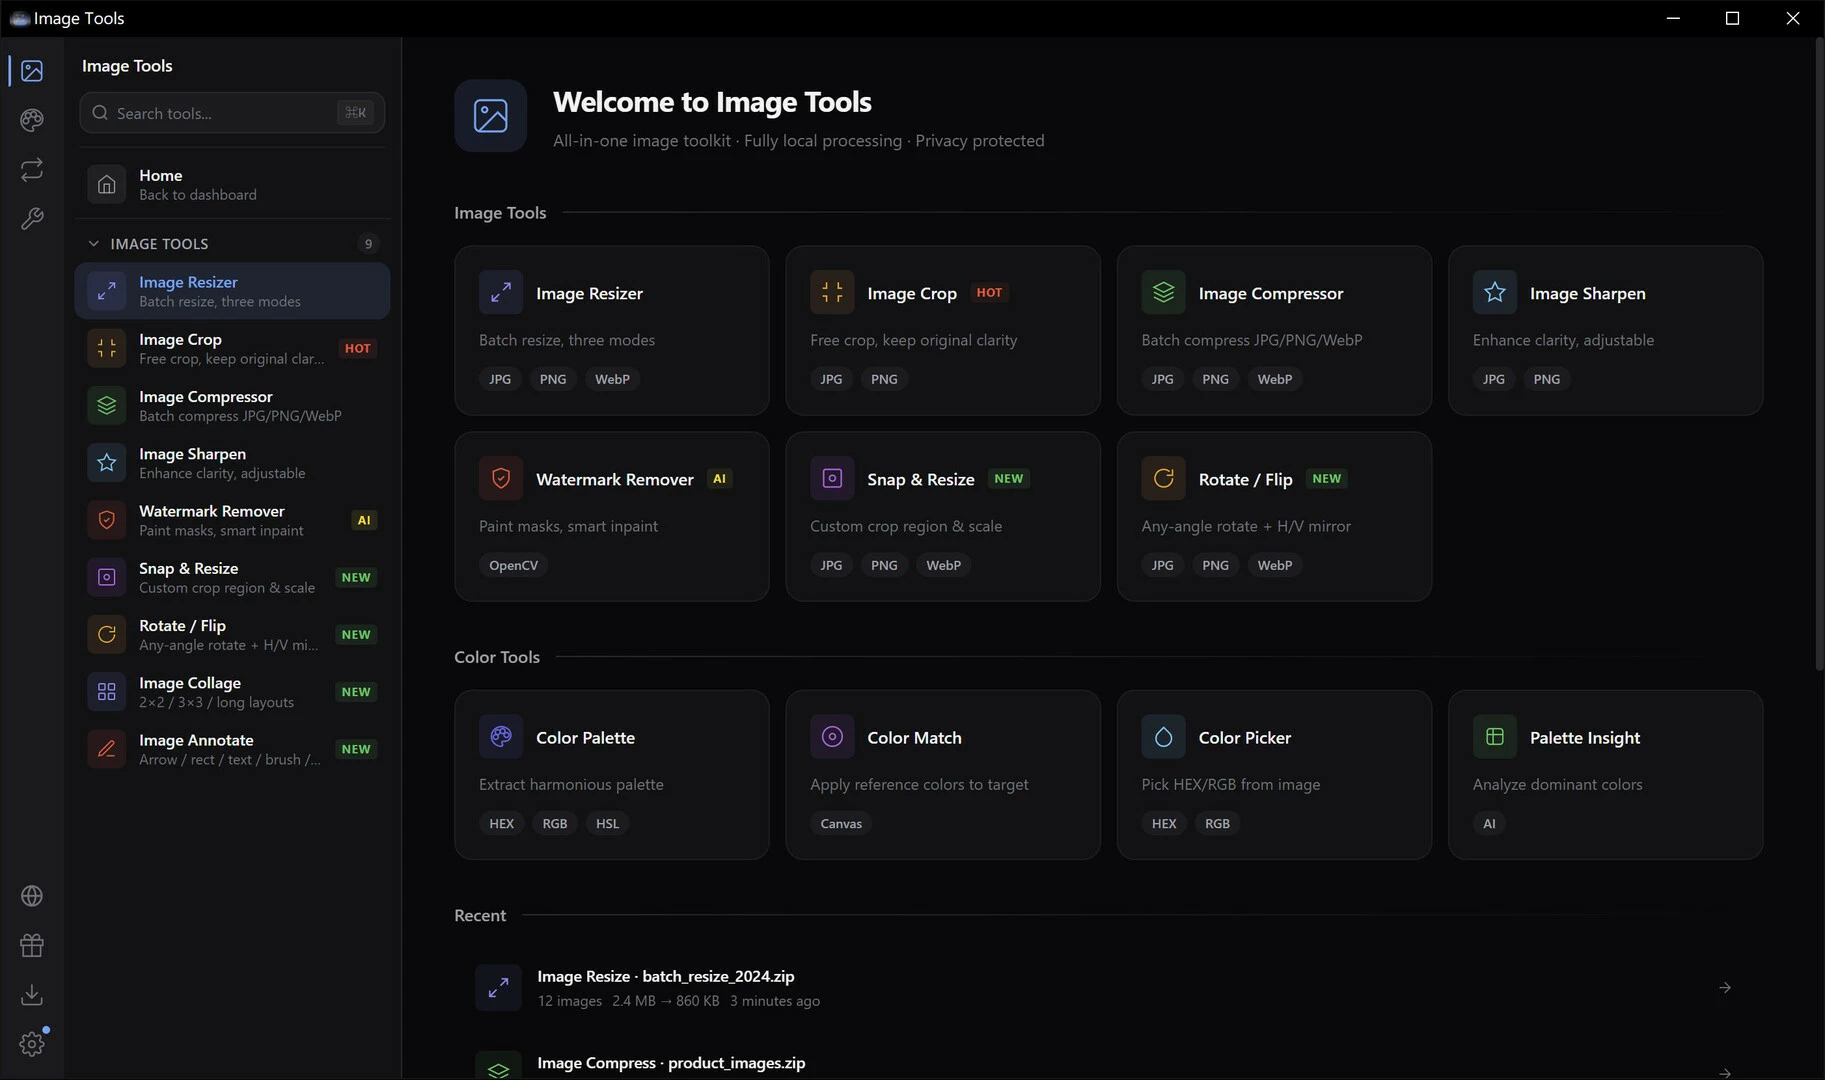Collapse the IMAGE TOOLS section chevron

pyautogui.click(x=93, y=244)
